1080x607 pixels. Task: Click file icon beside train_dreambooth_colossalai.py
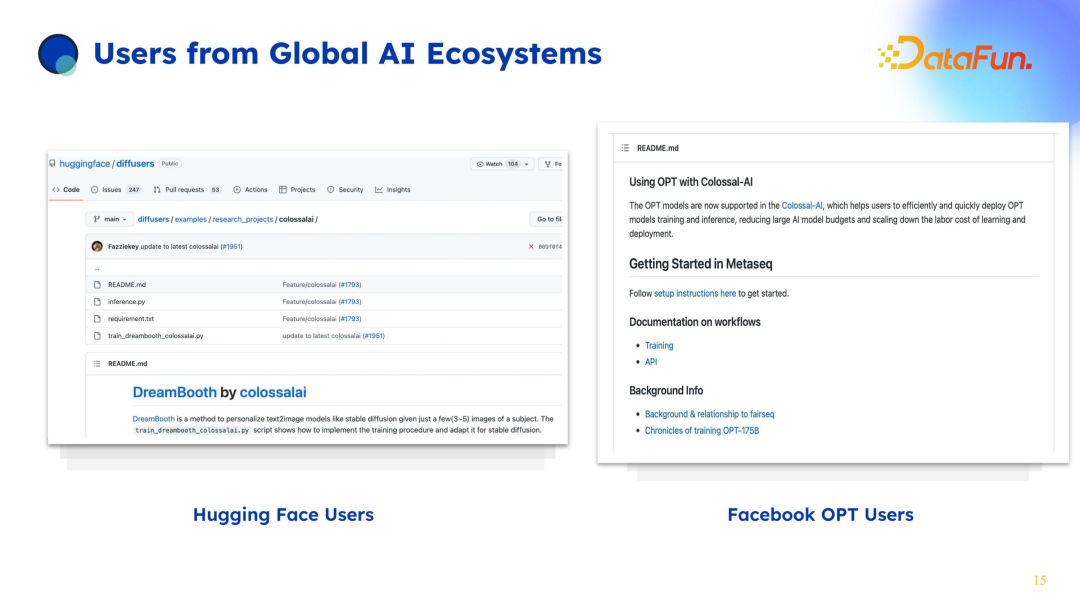(x=97, y=336)
